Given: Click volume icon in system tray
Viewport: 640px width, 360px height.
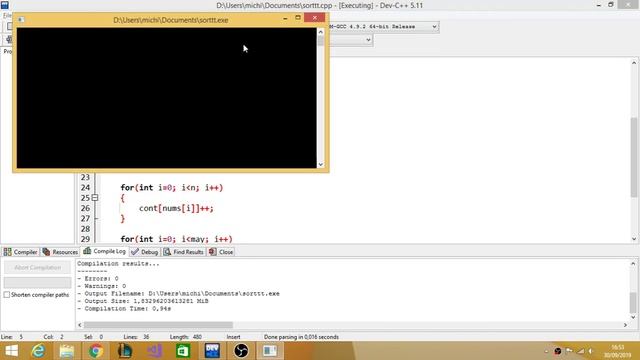Looking at the screenshot, I should coord(591,351).
